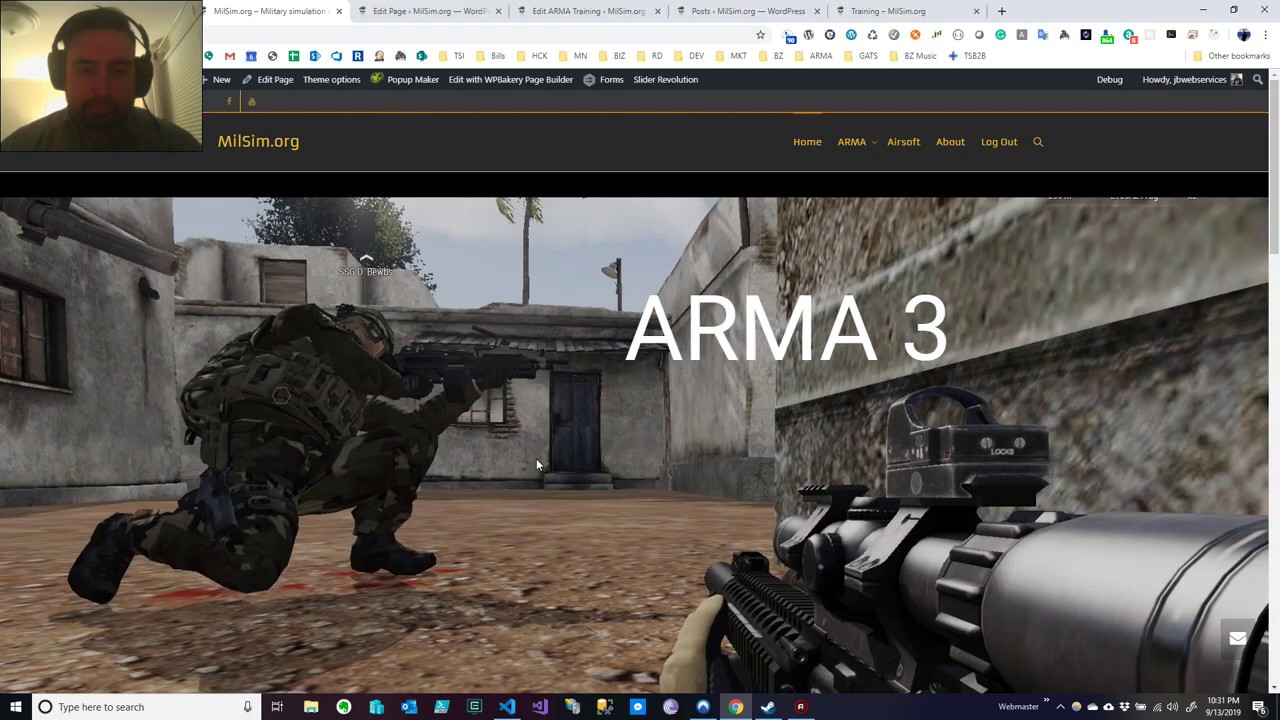Click the Chrome profile avatar
The image size is (1280, 720).
tap(1244, 35)
